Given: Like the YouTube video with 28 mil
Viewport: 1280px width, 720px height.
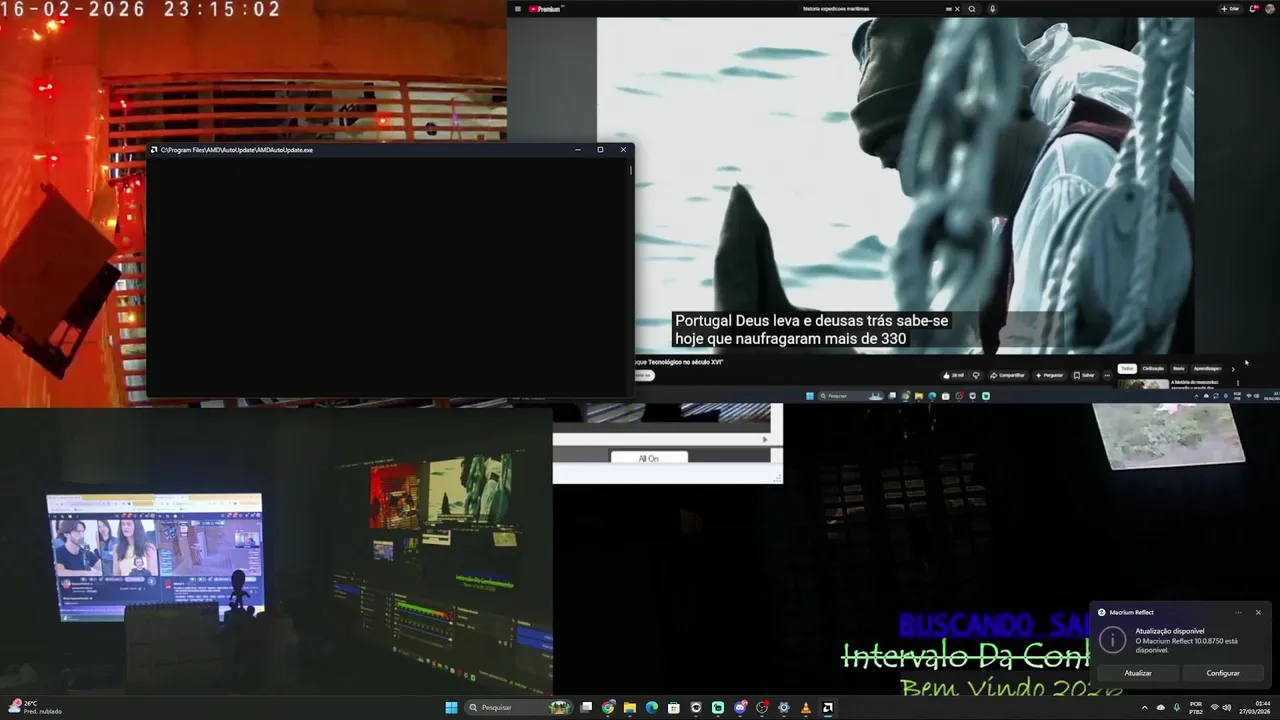Looking at the screenshot, I should [953, 375].
